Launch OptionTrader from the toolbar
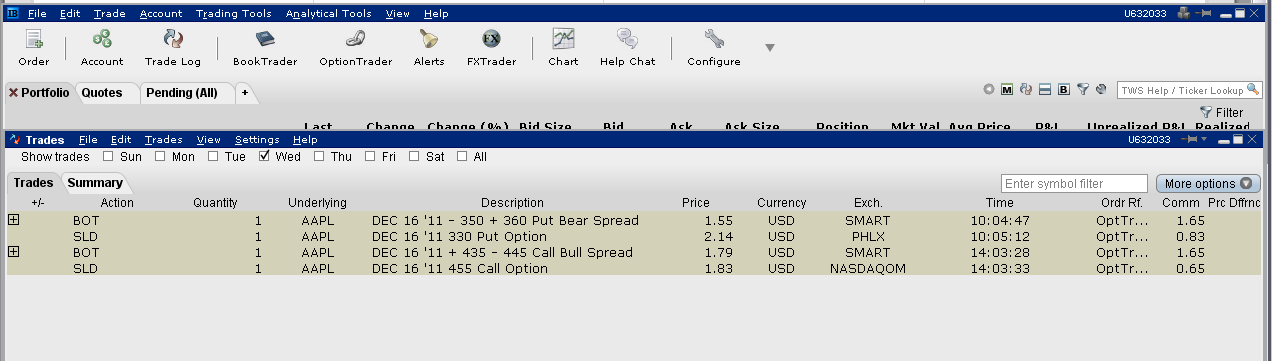 tap(355, 47)
